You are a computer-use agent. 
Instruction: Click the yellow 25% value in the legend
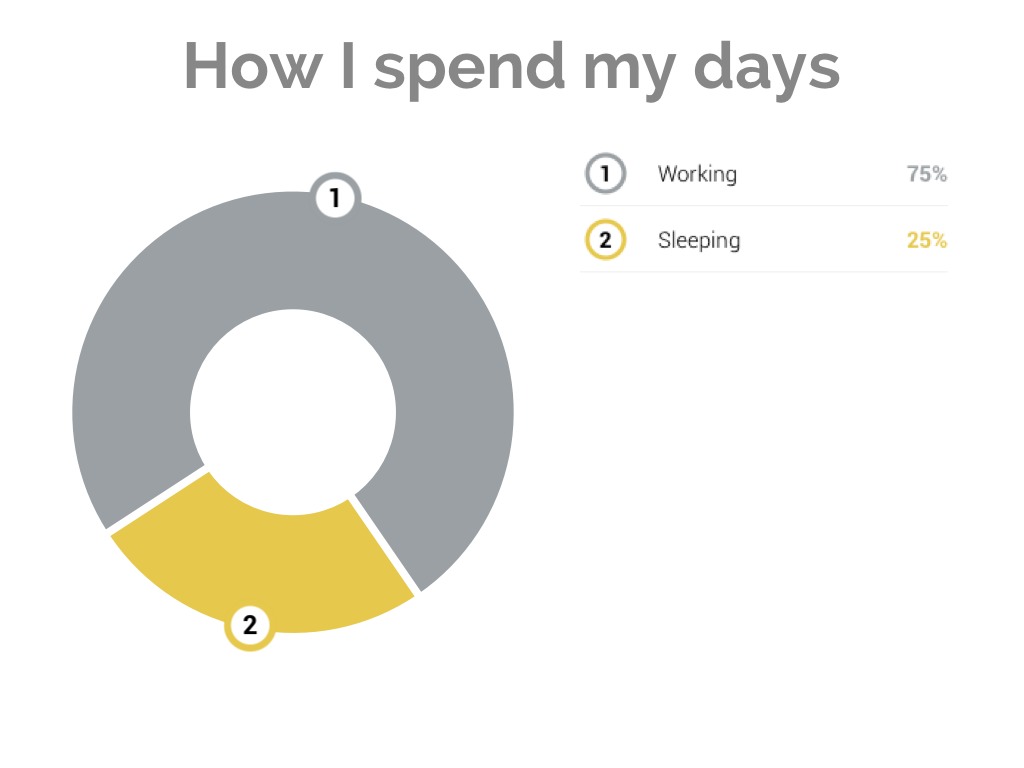pyautogui.click(x=926, y=240)
